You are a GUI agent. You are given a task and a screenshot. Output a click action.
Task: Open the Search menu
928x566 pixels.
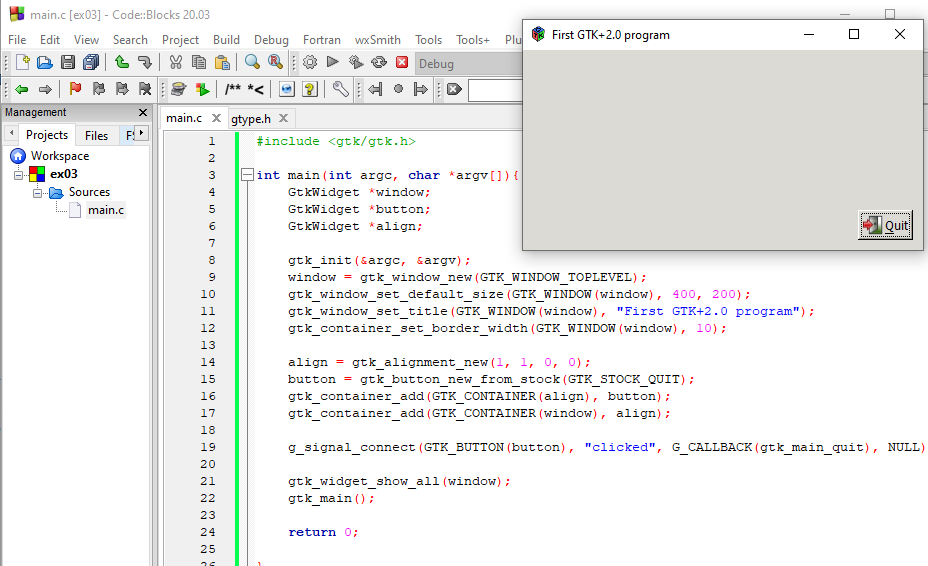[130, 40]
